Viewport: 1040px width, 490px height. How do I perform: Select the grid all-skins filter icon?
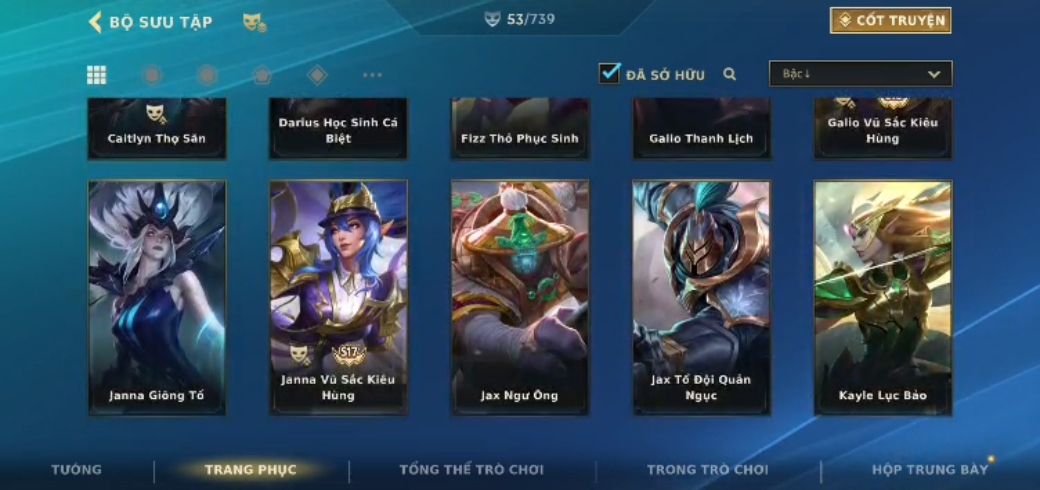pyautogui.click(x=96, y=75)
